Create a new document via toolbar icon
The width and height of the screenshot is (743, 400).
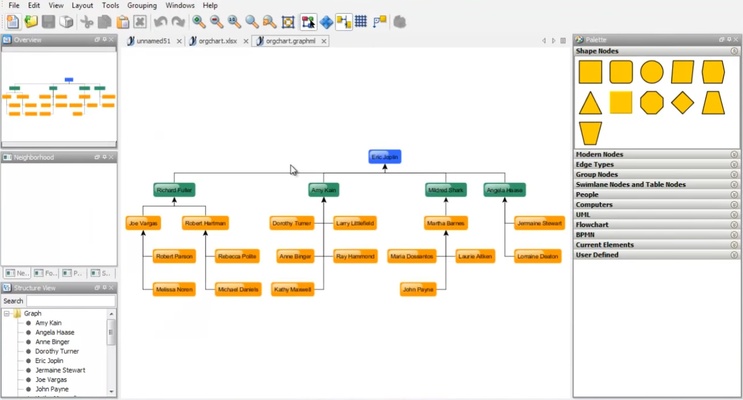tap(13, 22)
